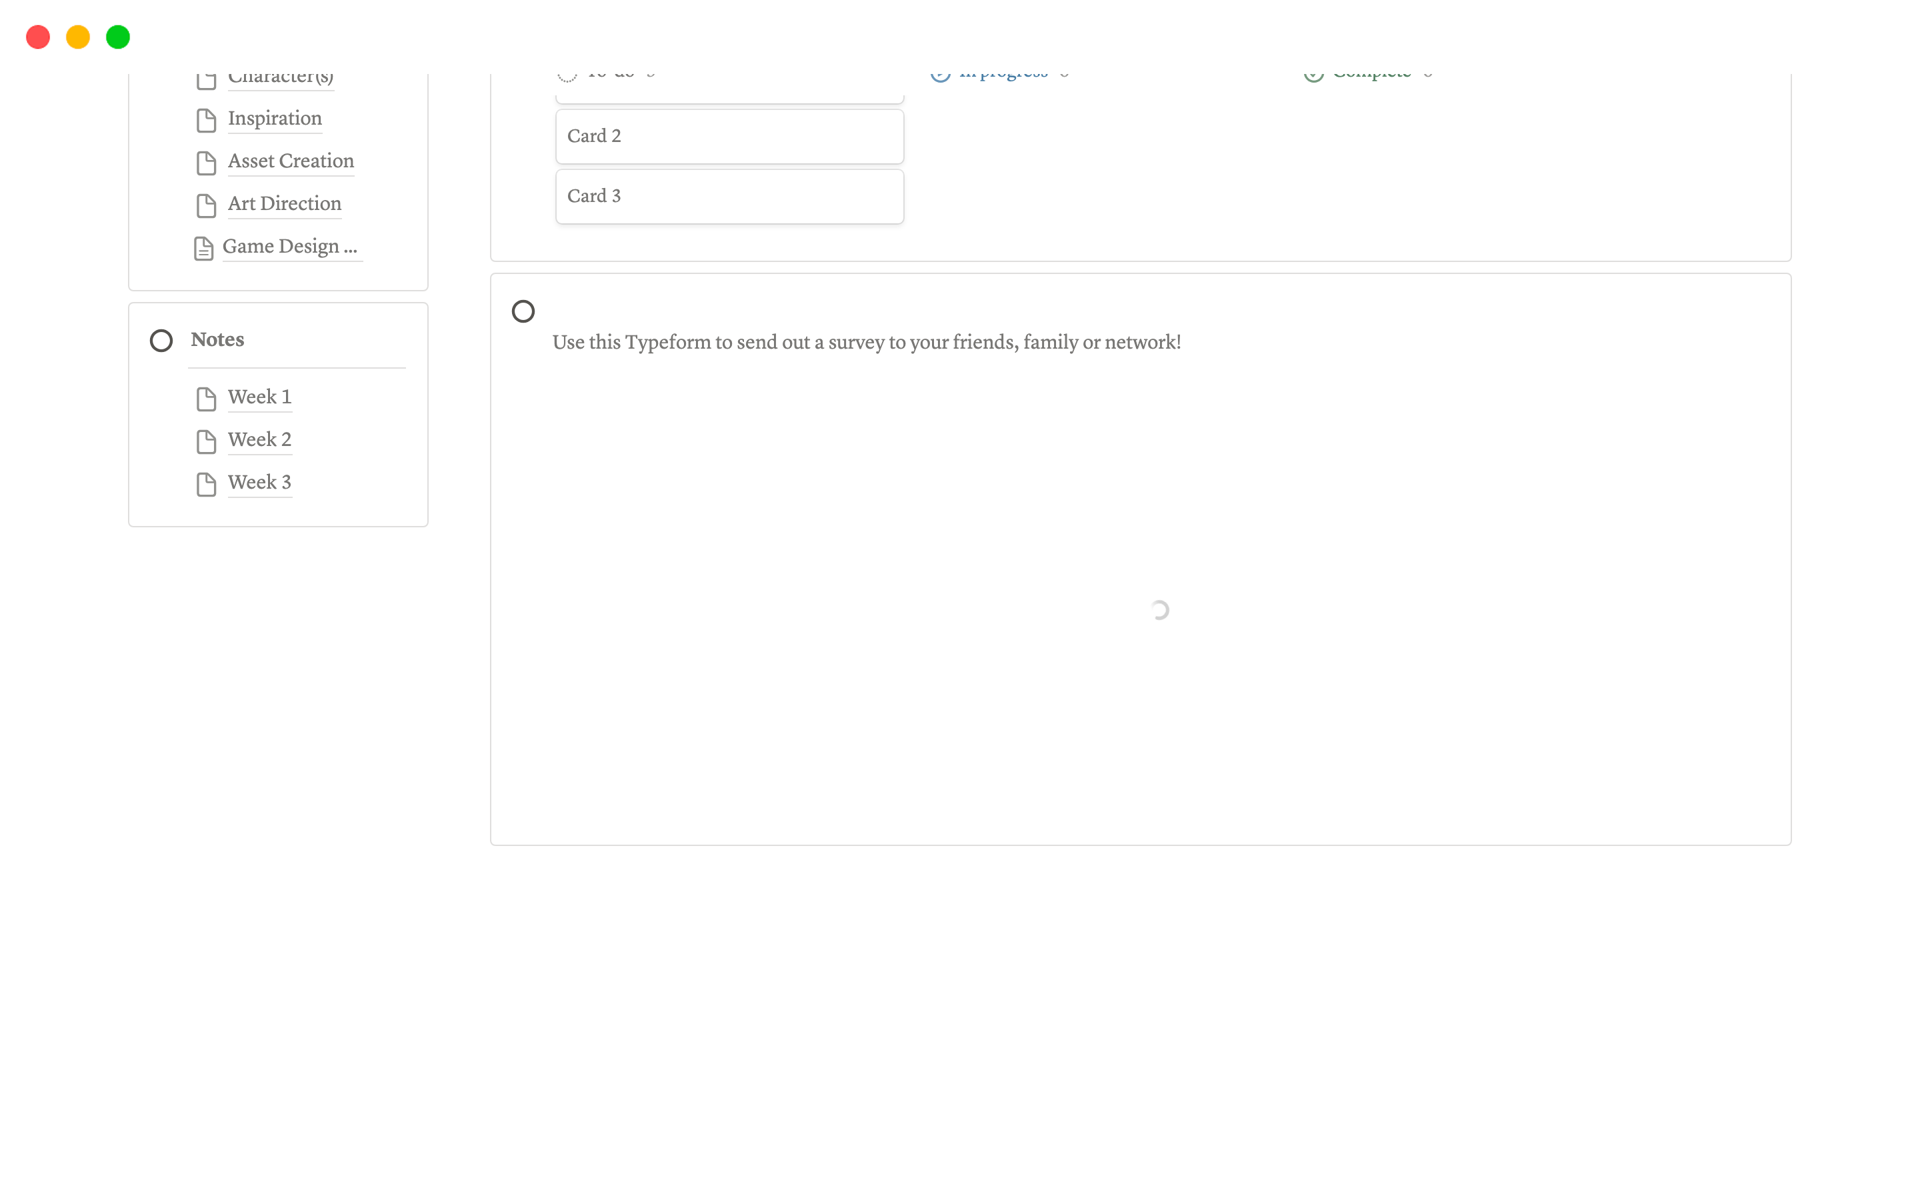
Task: Open Card 3 in the board
Action: tap(729, 196)
